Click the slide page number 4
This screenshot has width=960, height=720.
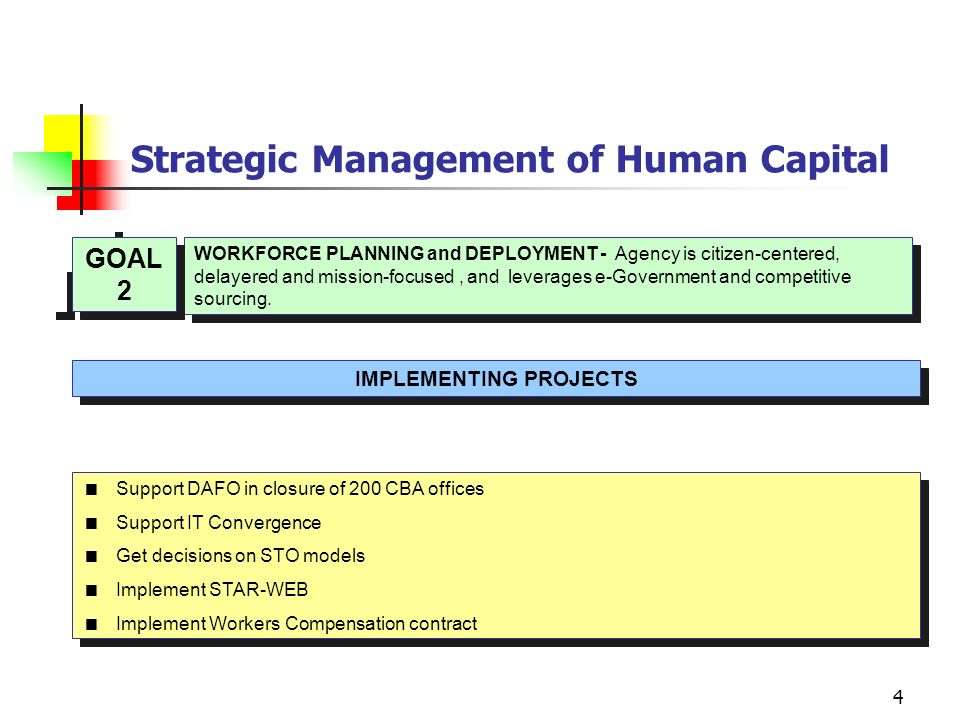(x=898, y=697)
